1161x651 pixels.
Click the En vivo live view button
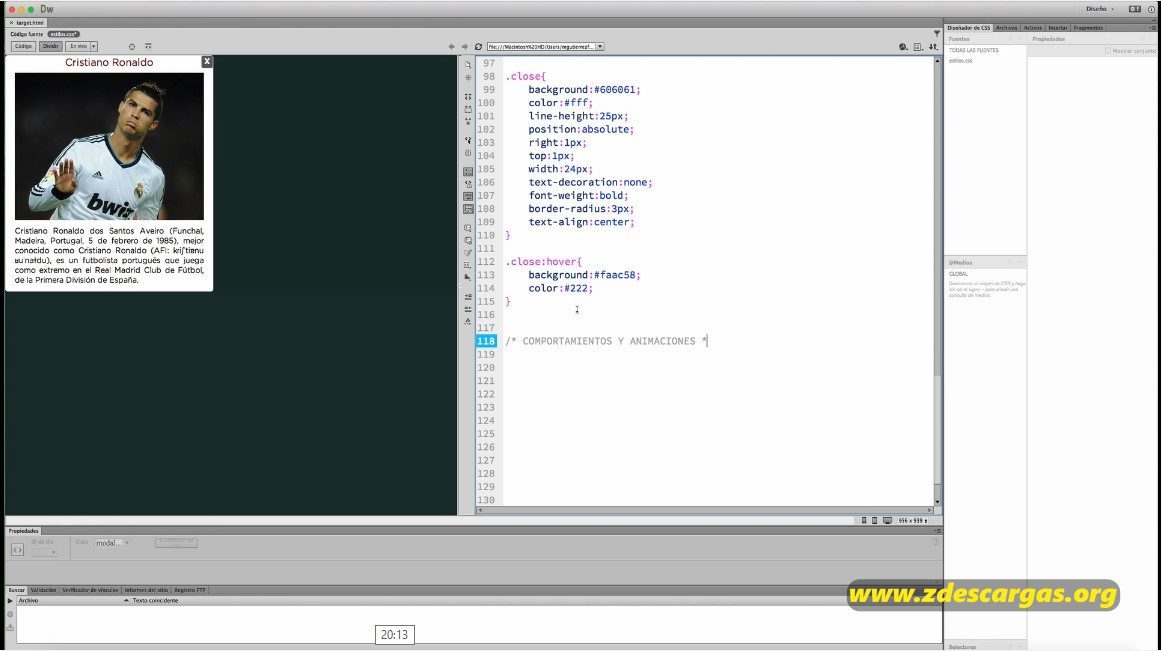tap(78, 46)
